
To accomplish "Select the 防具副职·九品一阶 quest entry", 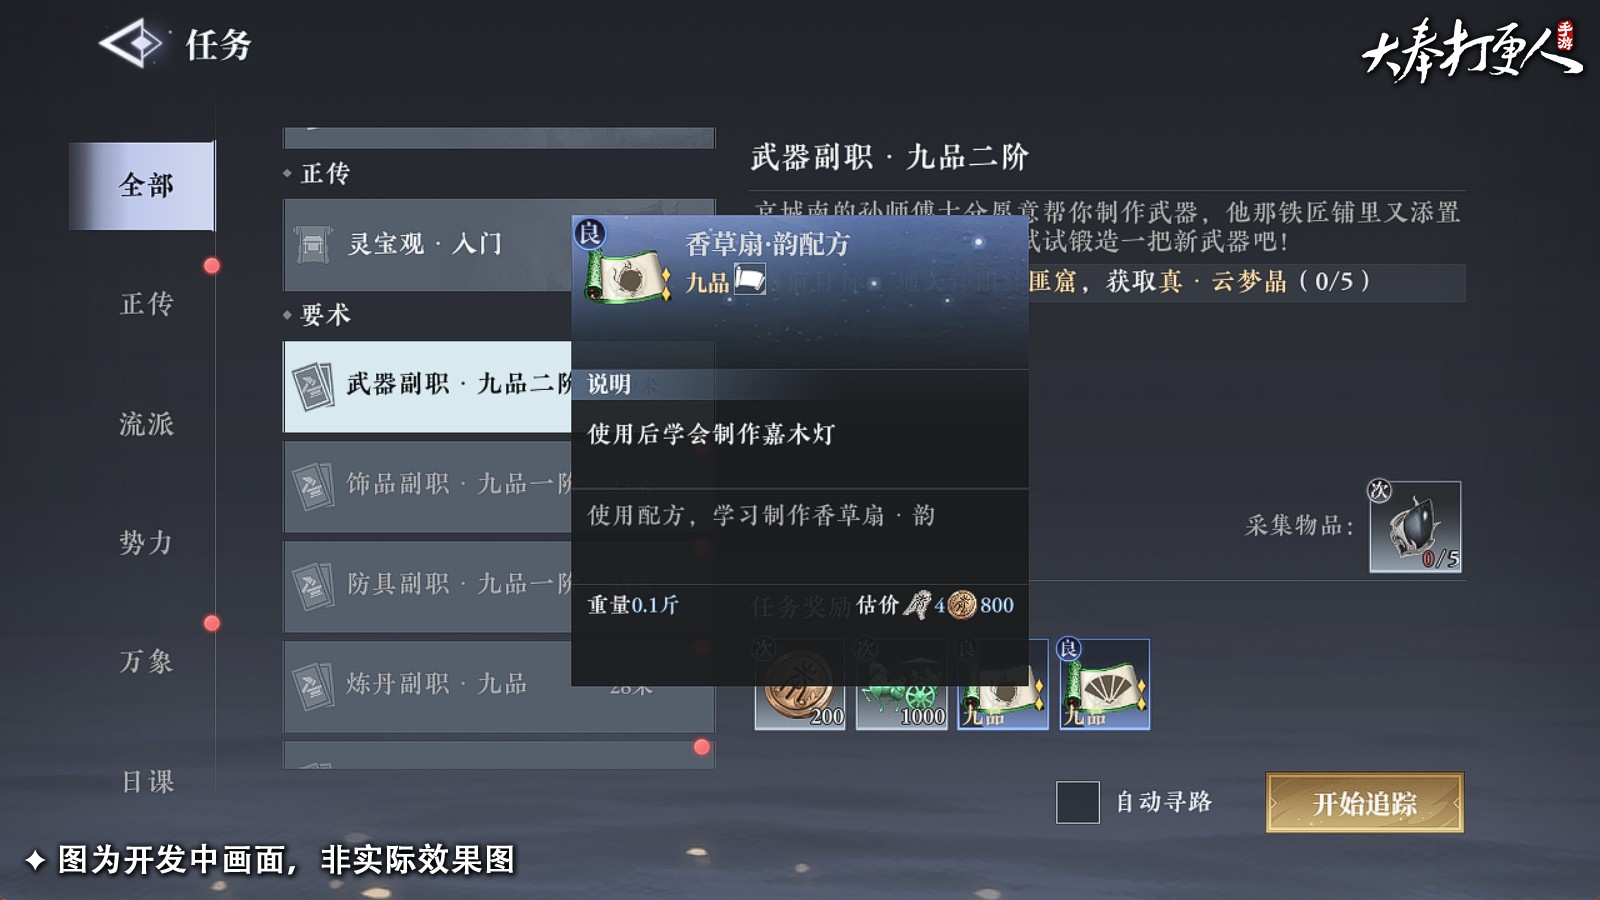I will (428, 587).
